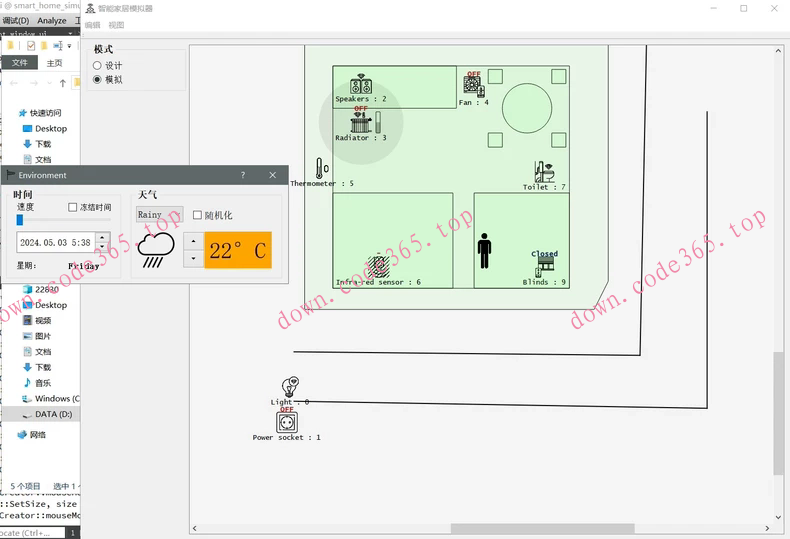
Task: Click the Radiator device icon
Action: tap(361, 123)
